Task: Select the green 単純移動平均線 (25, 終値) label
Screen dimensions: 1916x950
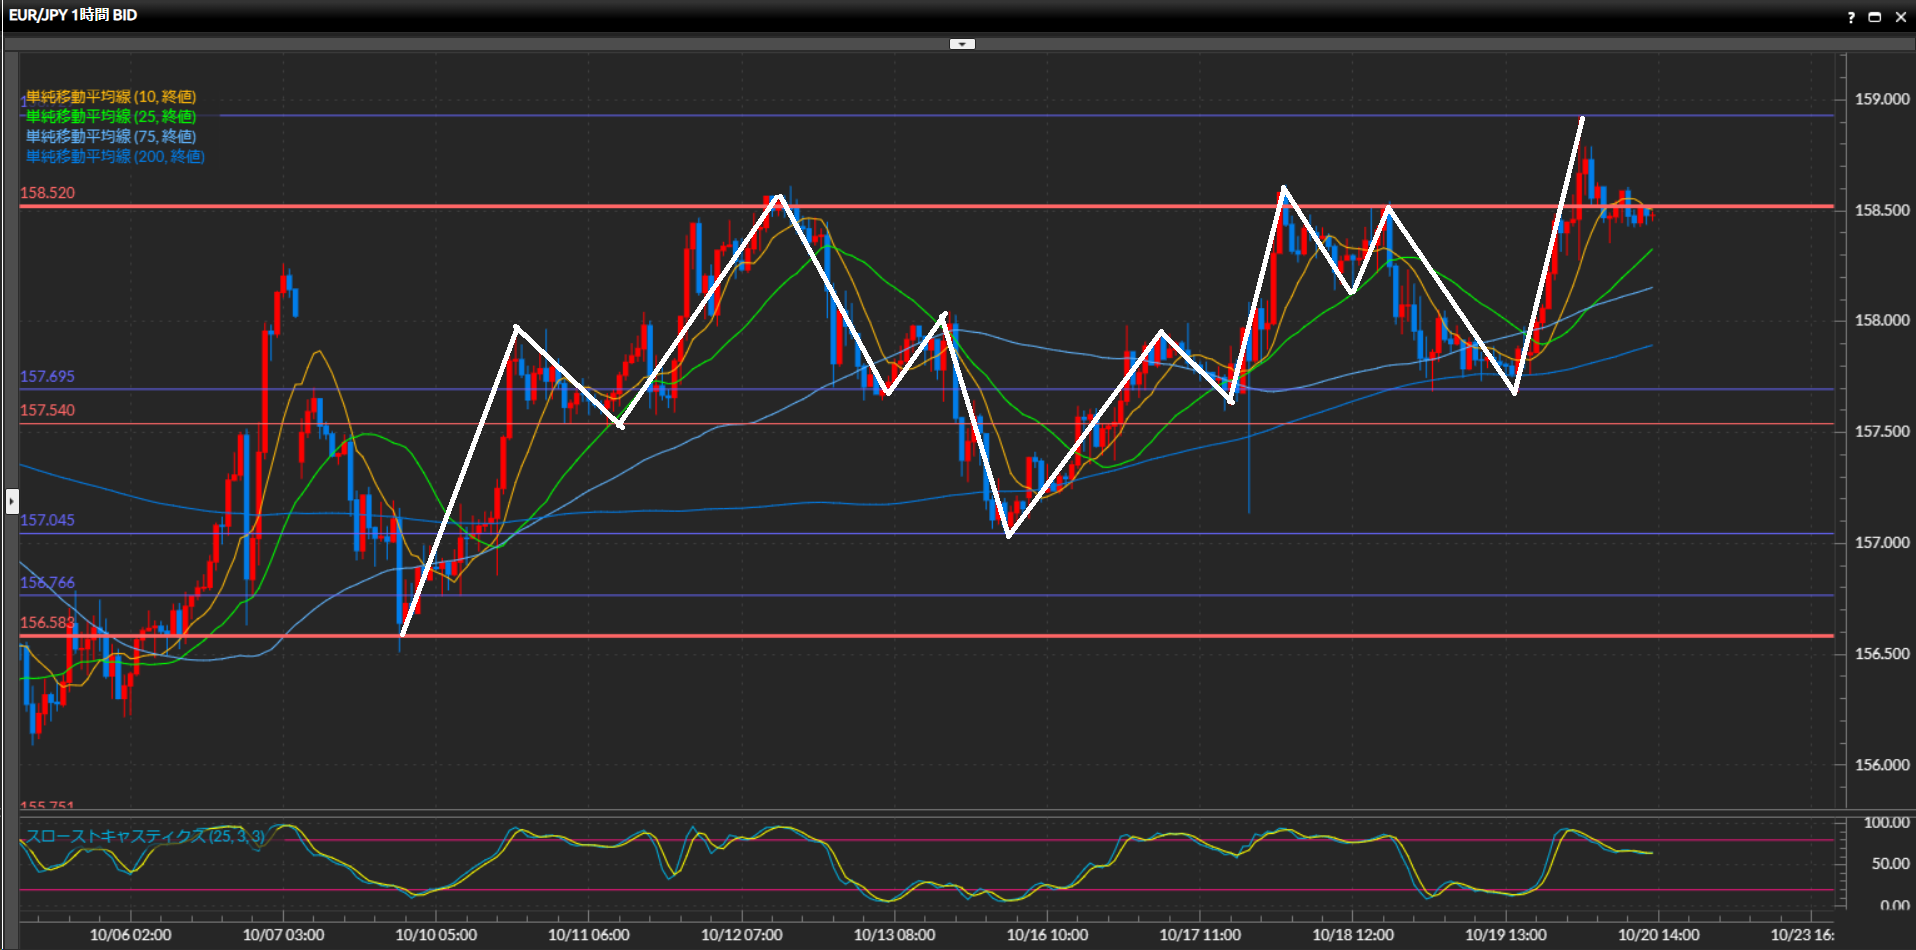Action: point(110,117)
